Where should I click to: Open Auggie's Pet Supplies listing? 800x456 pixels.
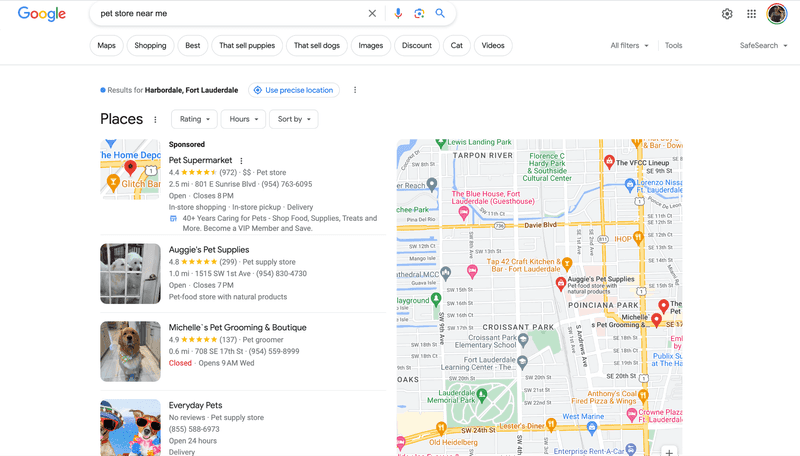(x=209, y=250)
